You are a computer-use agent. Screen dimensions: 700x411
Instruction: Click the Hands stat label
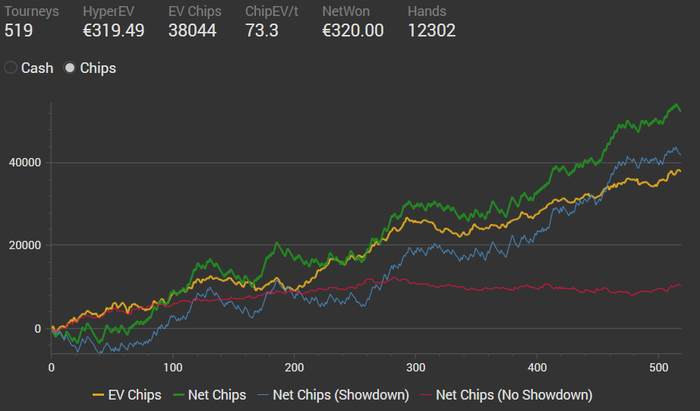pyautogui.click(x=427, y=11)
